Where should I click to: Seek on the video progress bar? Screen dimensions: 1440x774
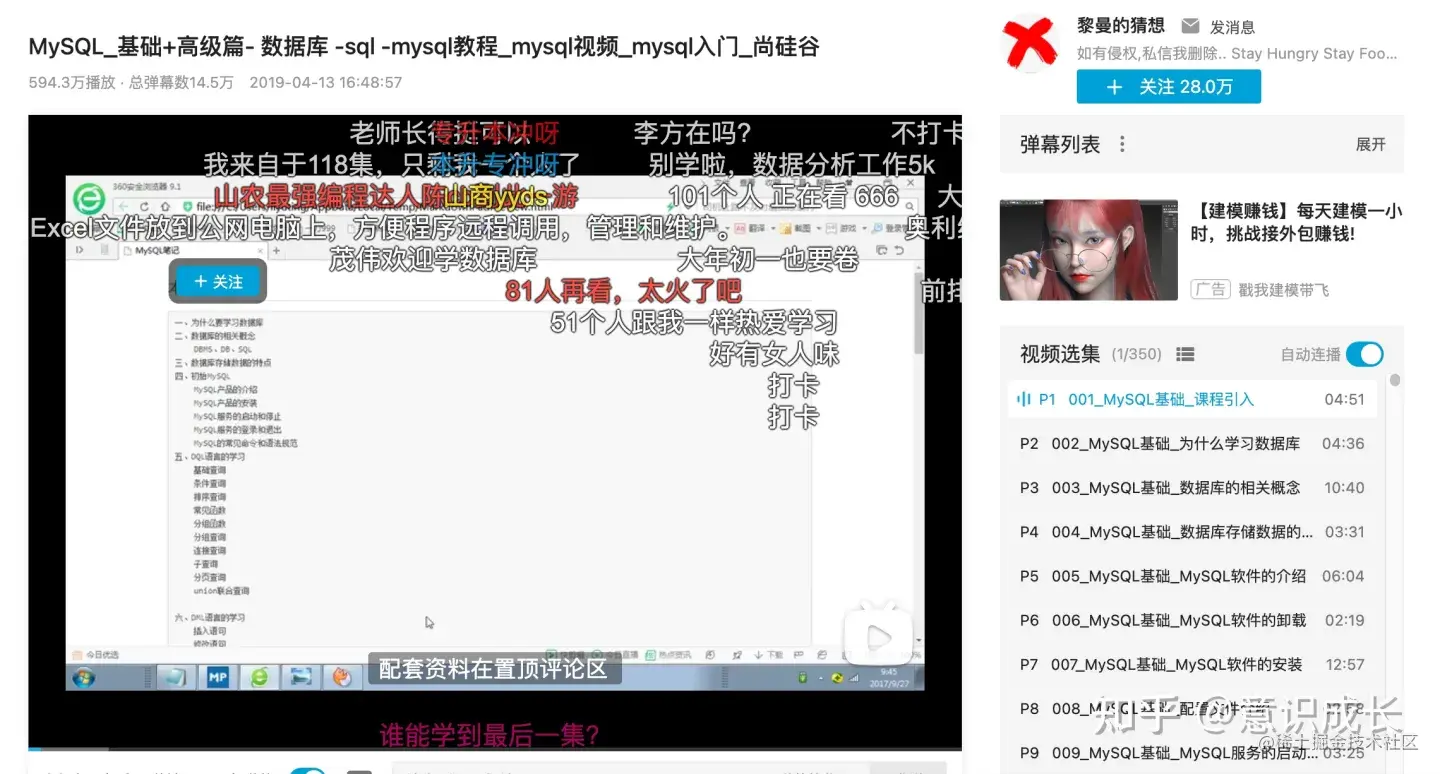pyautogui.click(x=495, y=749)
